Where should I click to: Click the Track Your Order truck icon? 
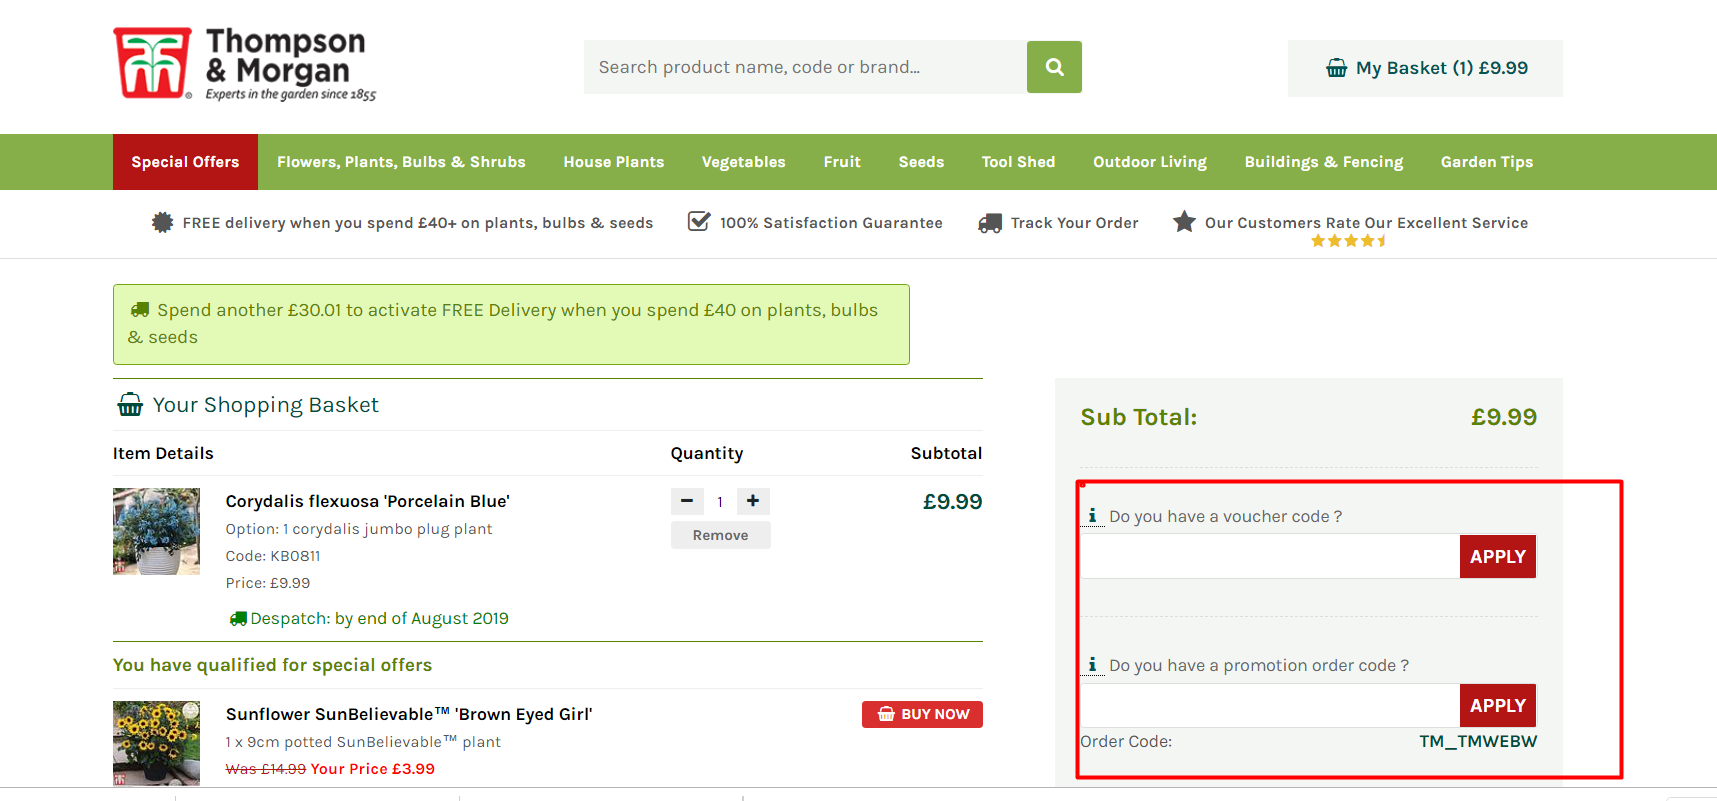pyautogui.click(x=990, y=223)
